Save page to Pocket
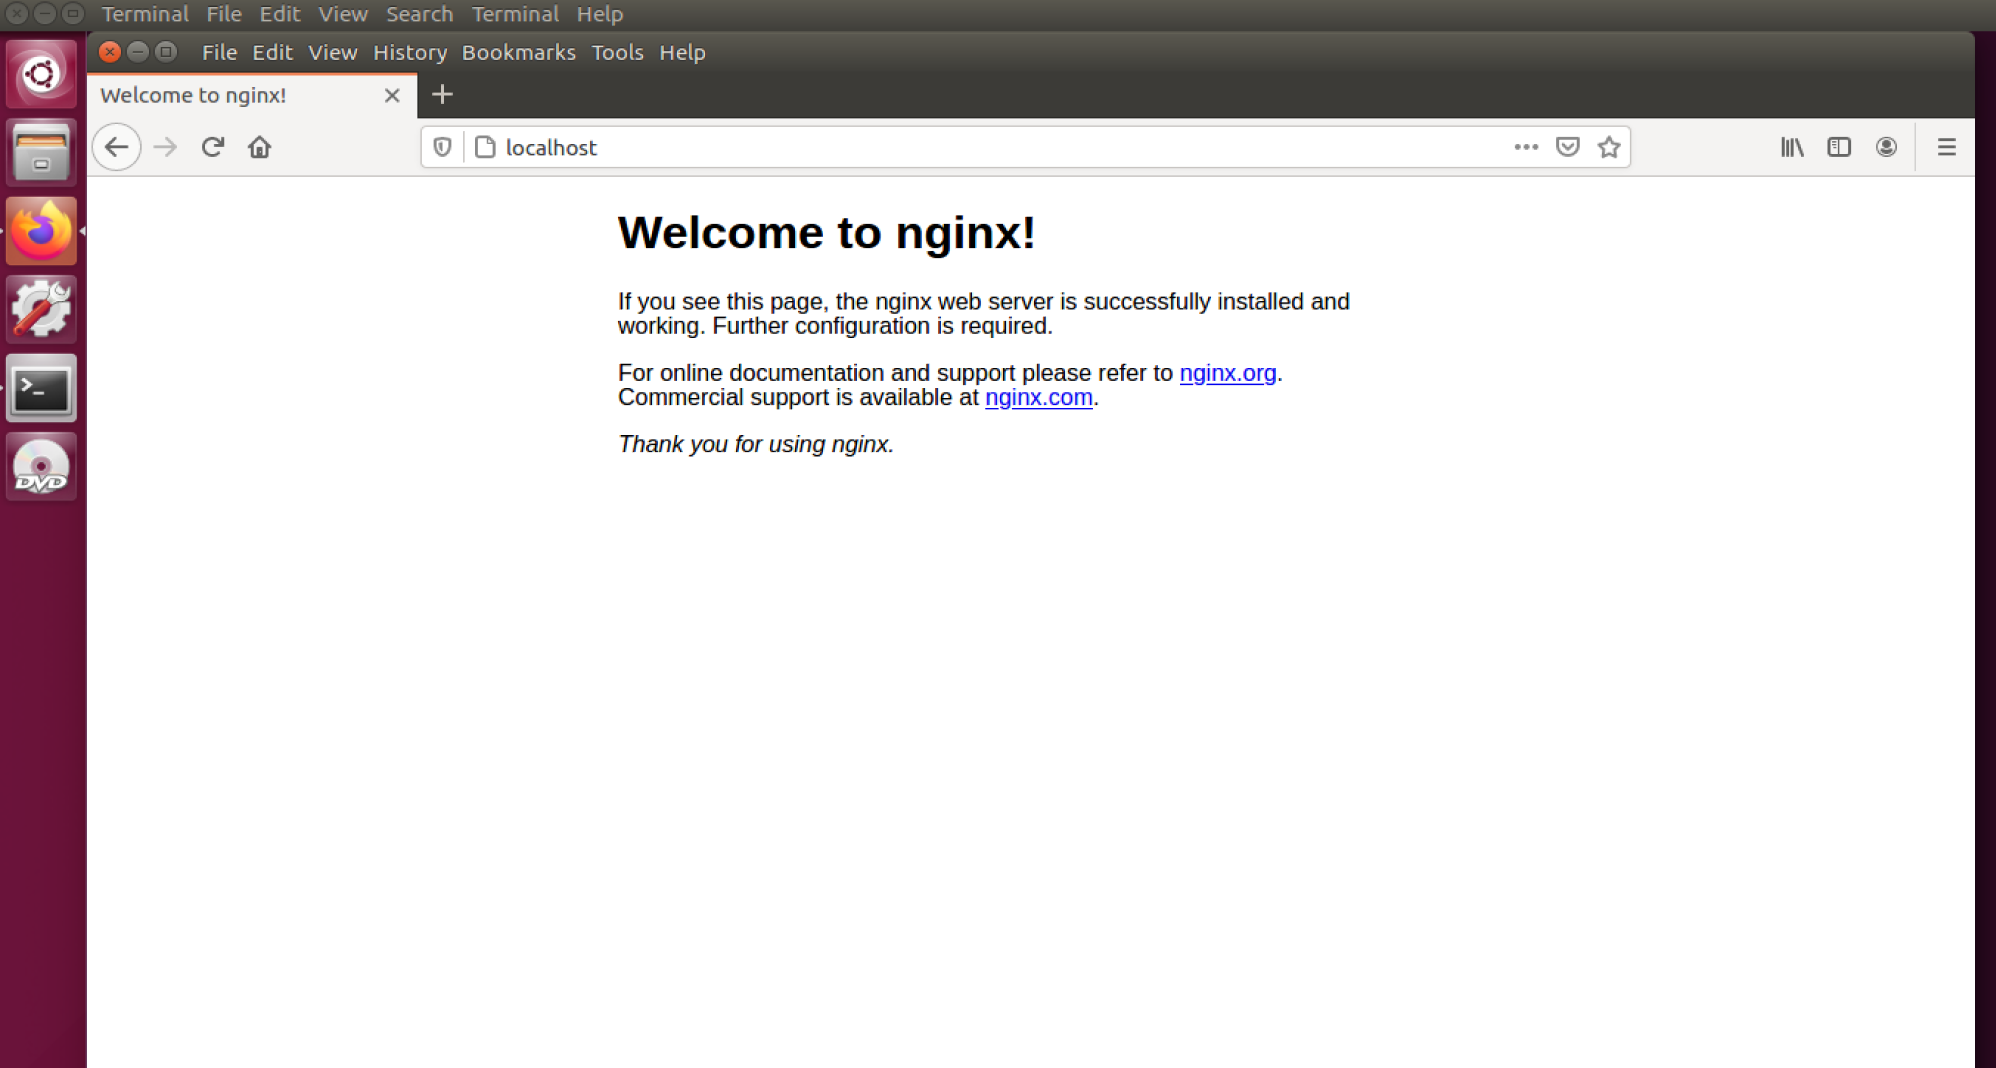Screen dimensions: 1996x1068 pyautogui.click(x=1568, y=147)
